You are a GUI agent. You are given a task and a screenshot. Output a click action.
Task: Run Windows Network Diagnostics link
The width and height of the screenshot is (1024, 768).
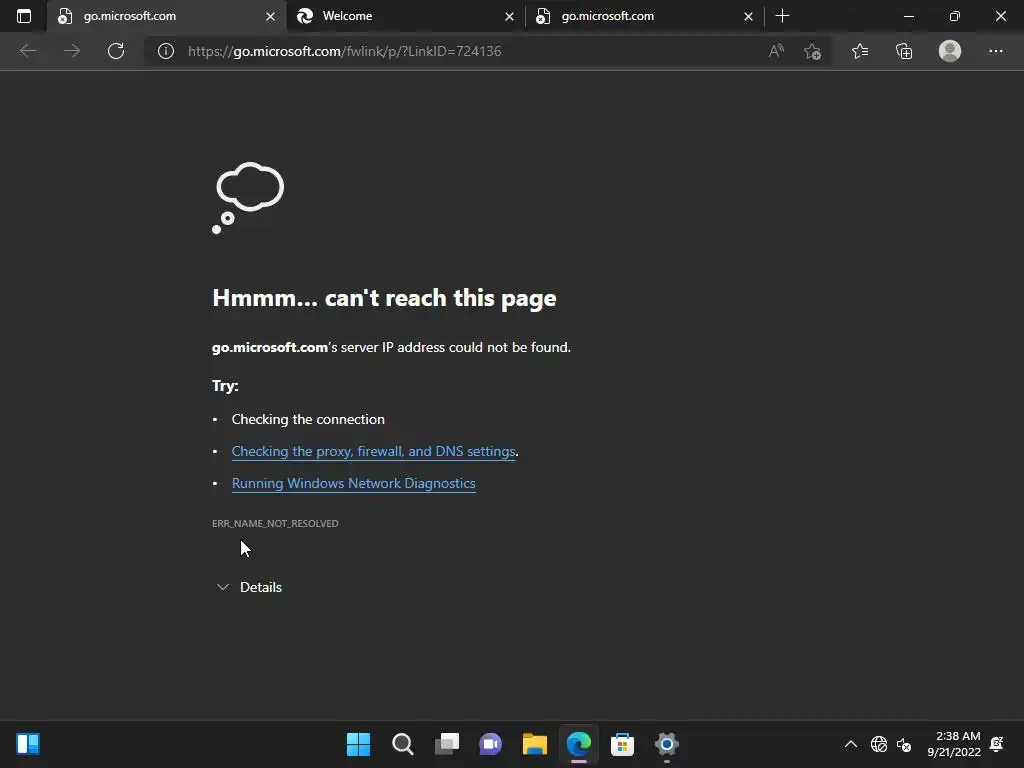tap(353, 483)
